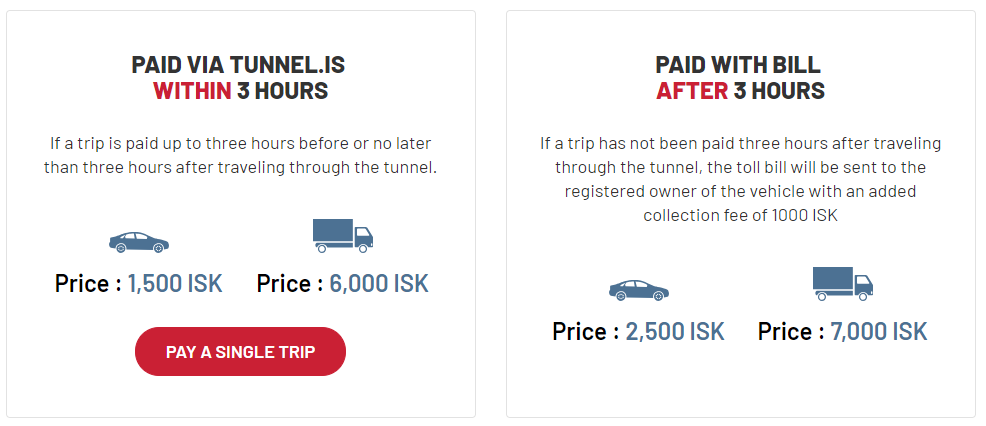Select the 6,000 ISK truck price
Image resolution: width=986 pixels, height=426 pixels.
(379, 283)
